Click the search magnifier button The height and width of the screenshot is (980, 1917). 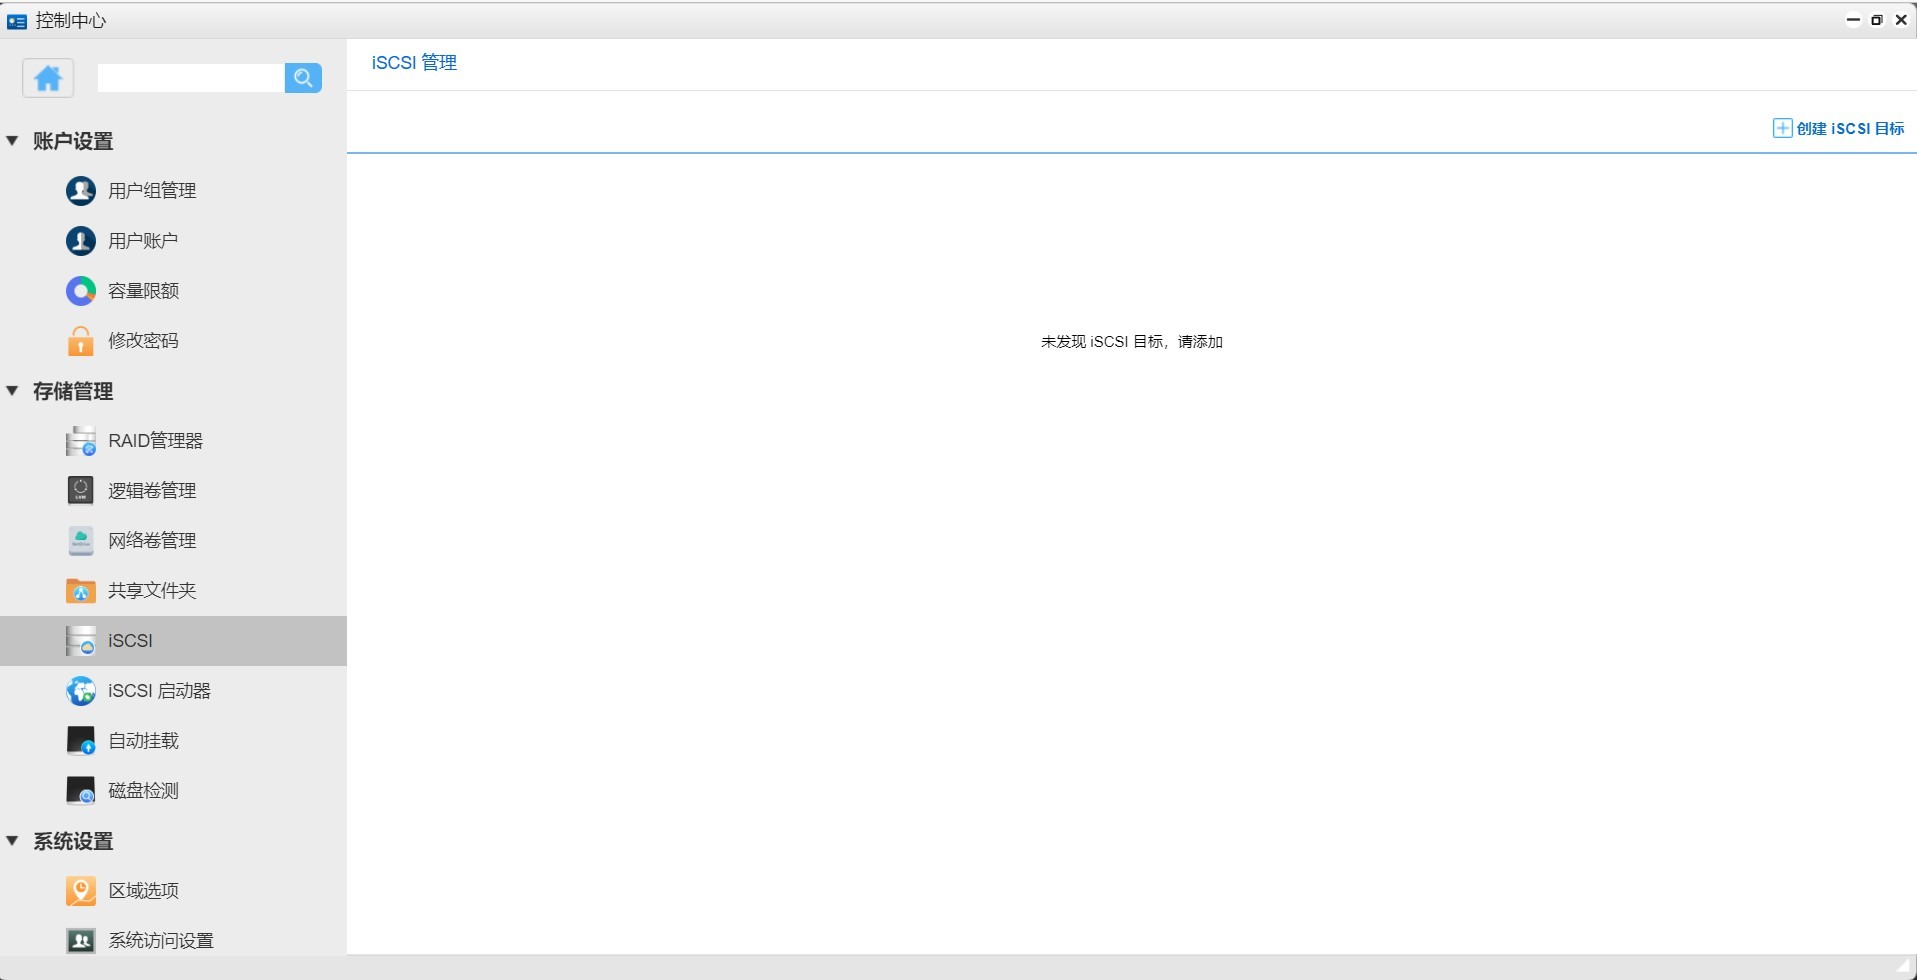(x=303, y=78)
